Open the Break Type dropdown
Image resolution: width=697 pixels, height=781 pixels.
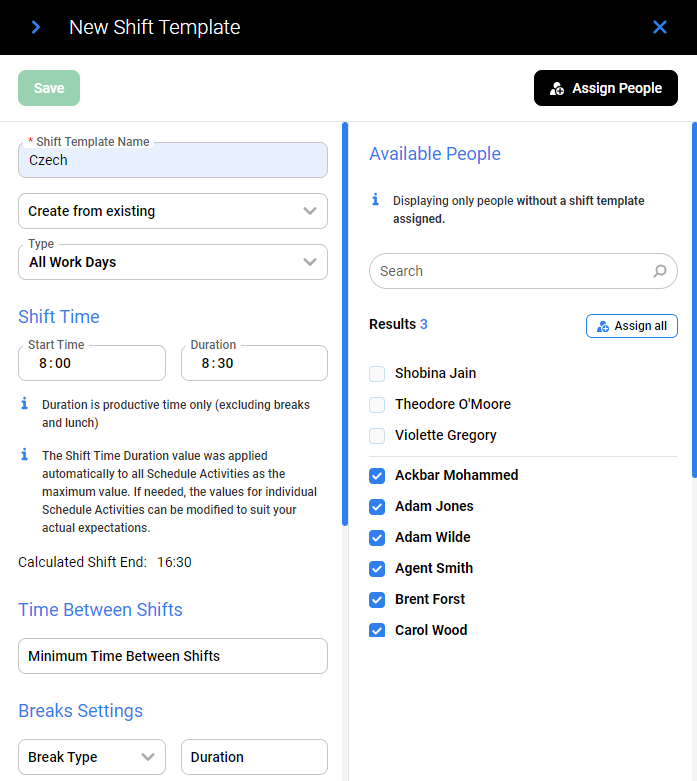[x=92, y=757]
